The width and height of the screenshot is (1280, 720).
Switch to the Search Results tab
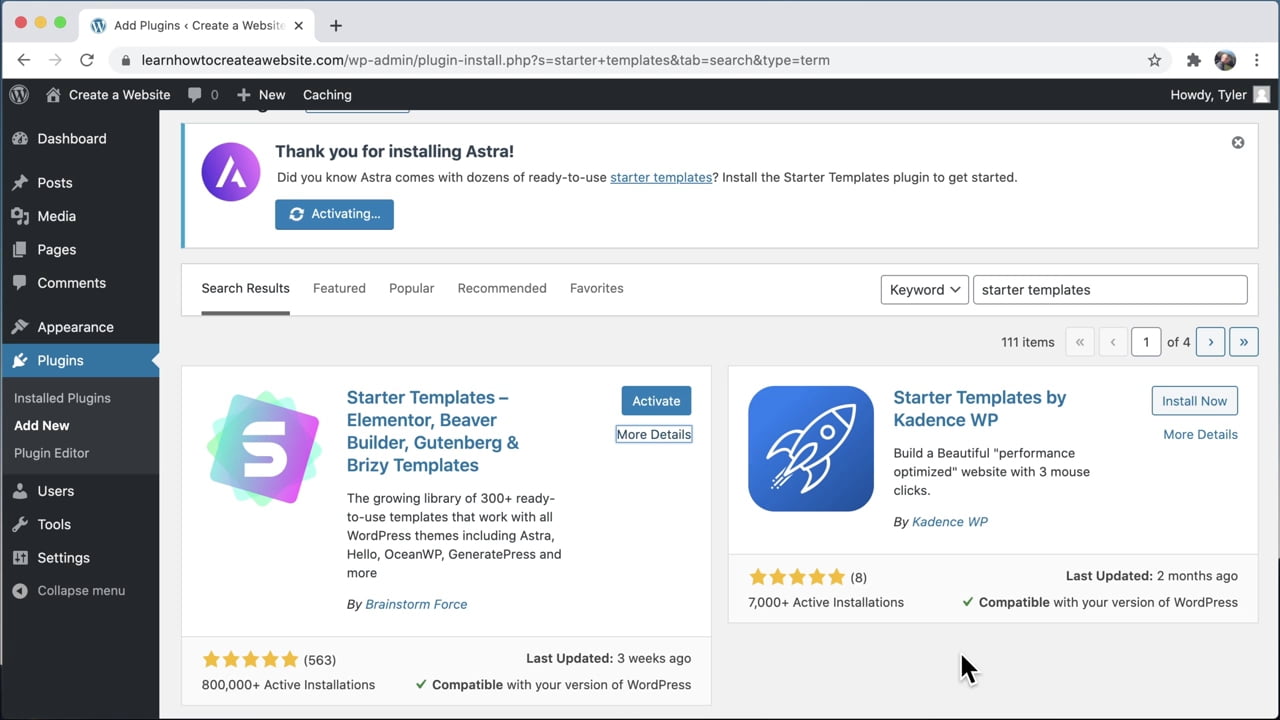coord(245,288)
